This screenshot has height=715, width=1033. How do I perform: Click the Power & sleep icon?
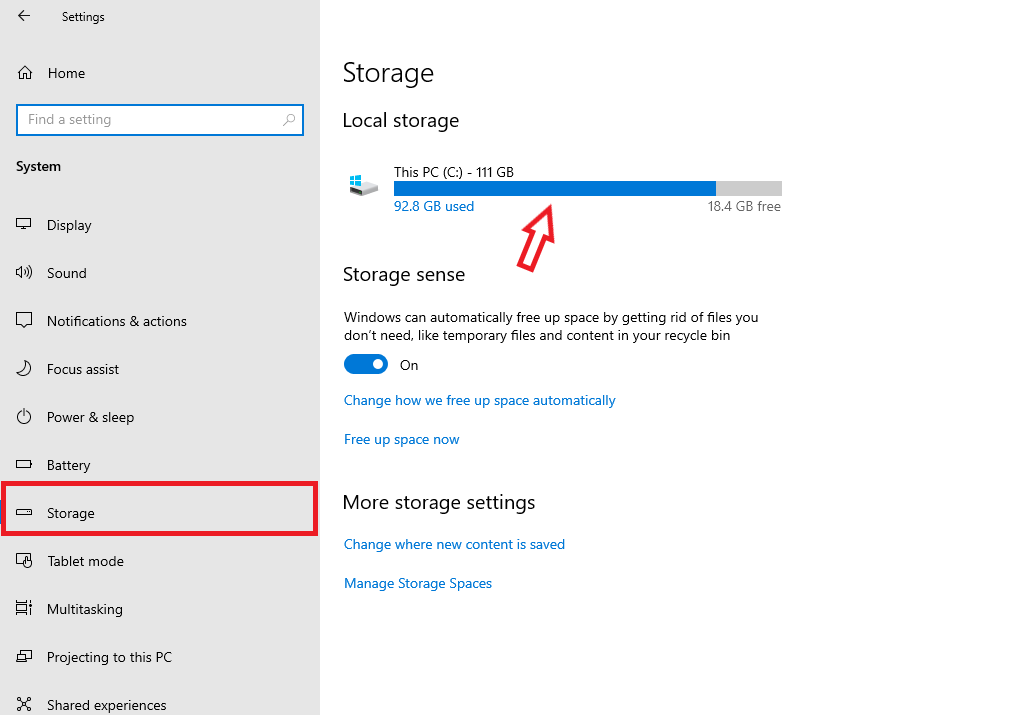tap(24, 416)
